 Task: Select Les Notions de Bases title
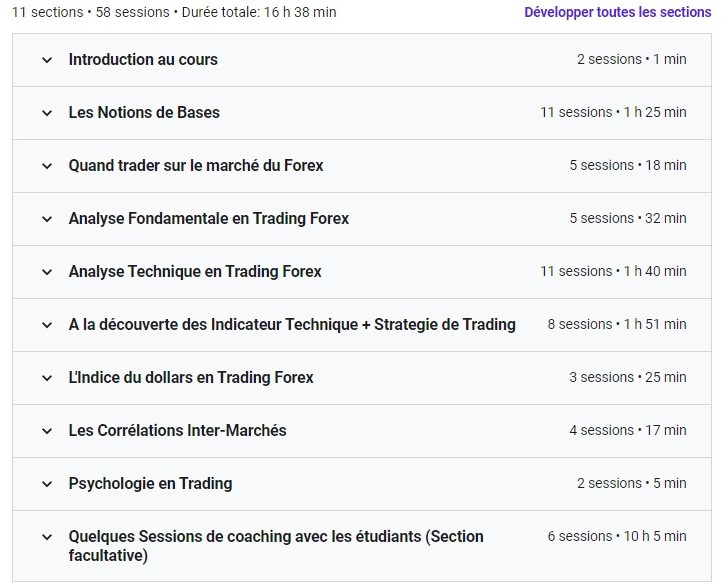coord(144,113)
